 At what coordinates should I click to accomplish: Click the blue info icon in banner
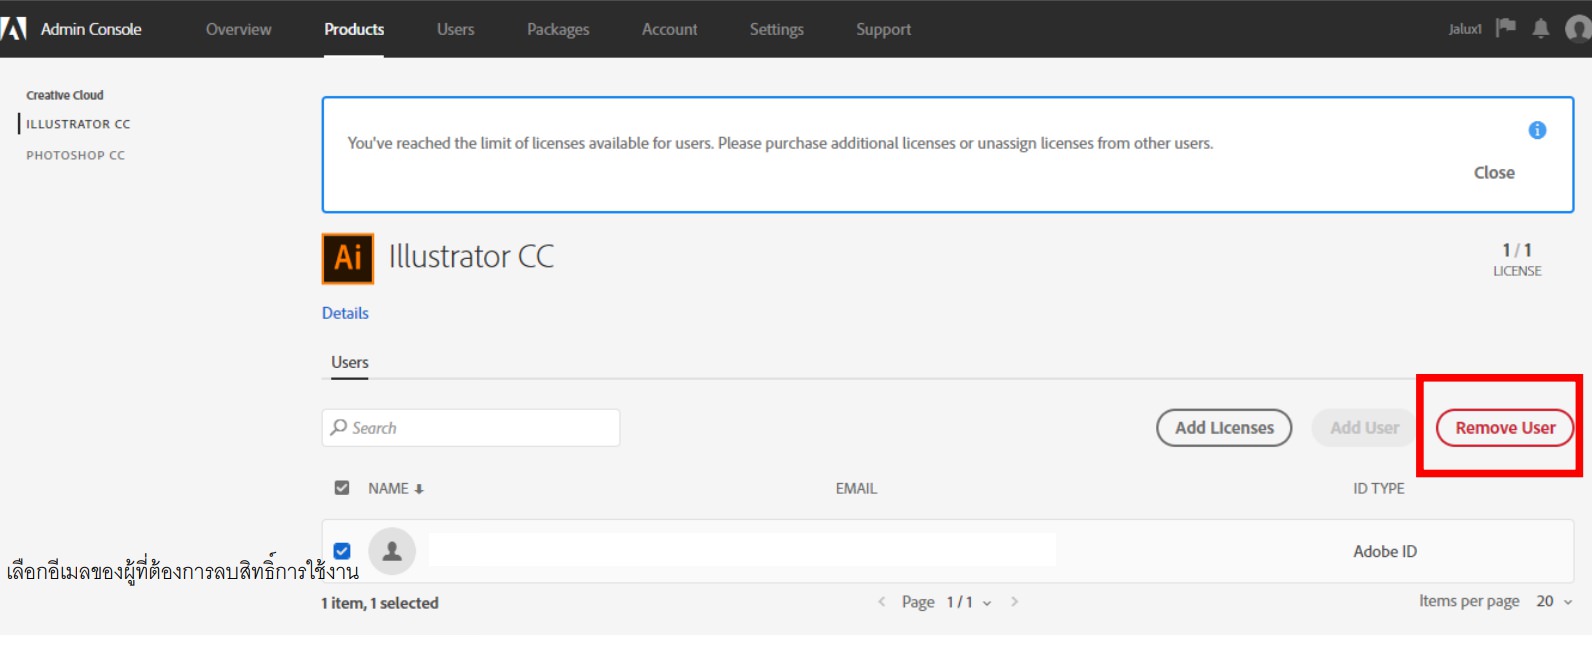coord(1537,130)
